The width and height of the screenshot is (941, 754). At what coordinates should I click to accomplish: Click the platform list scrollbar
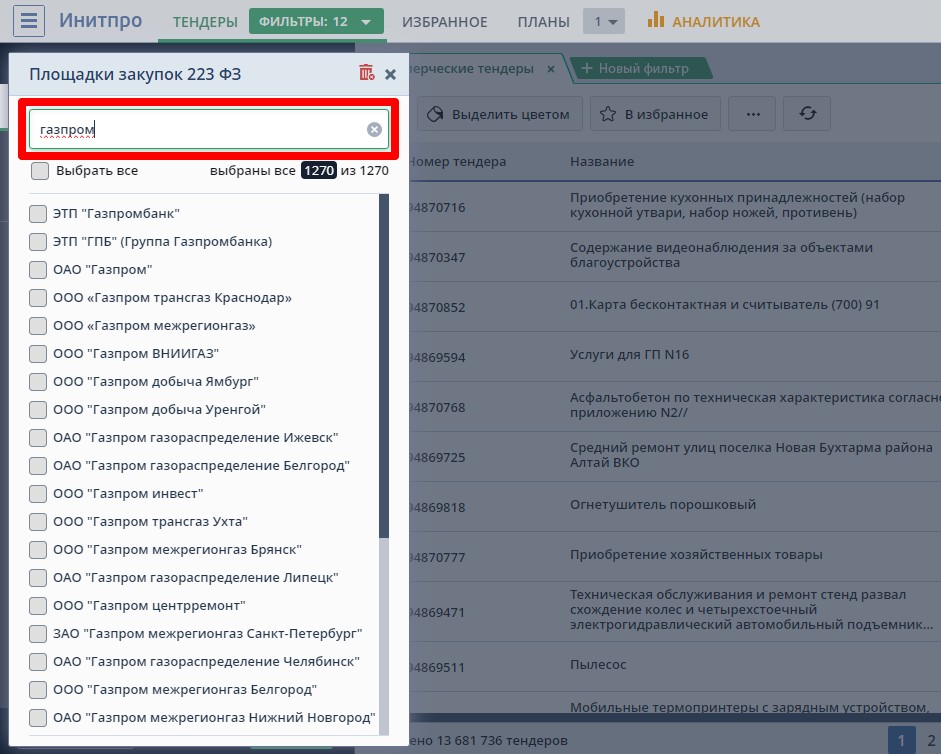tap(384, 366)
